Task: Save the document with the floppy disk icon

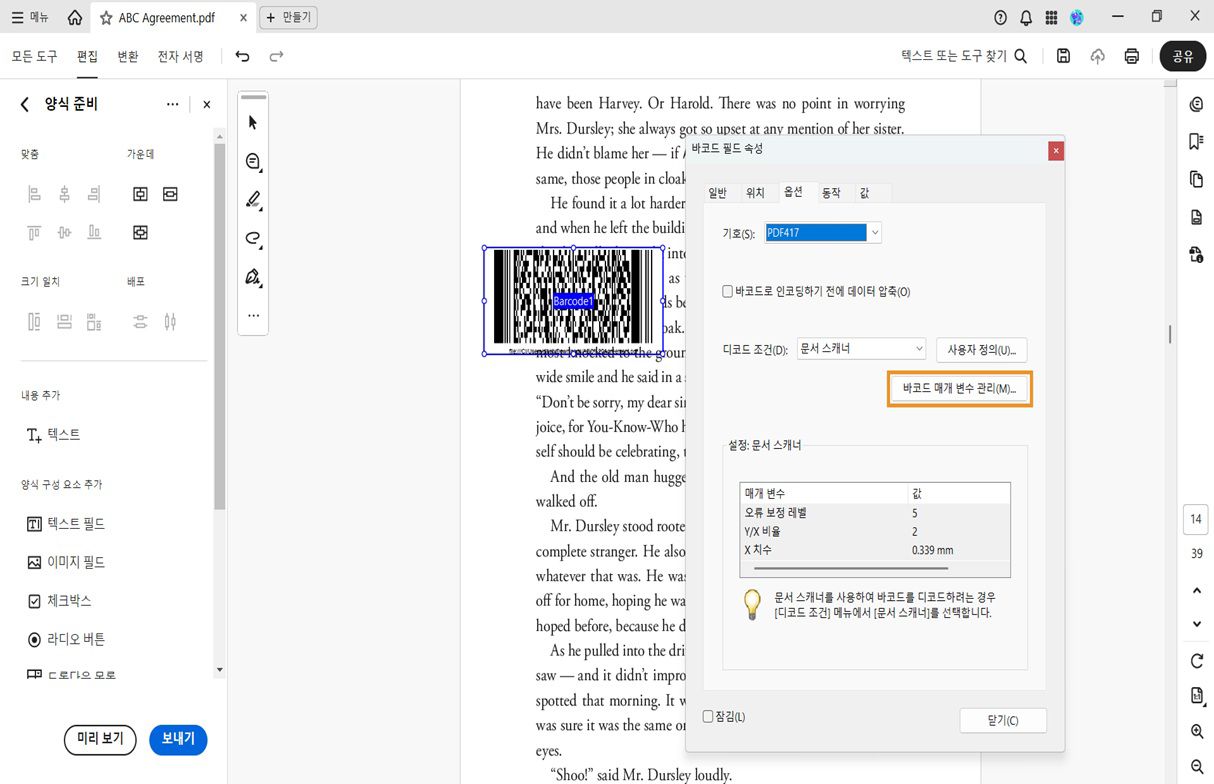Action: pyautogui.click(x=1063, y=56)
